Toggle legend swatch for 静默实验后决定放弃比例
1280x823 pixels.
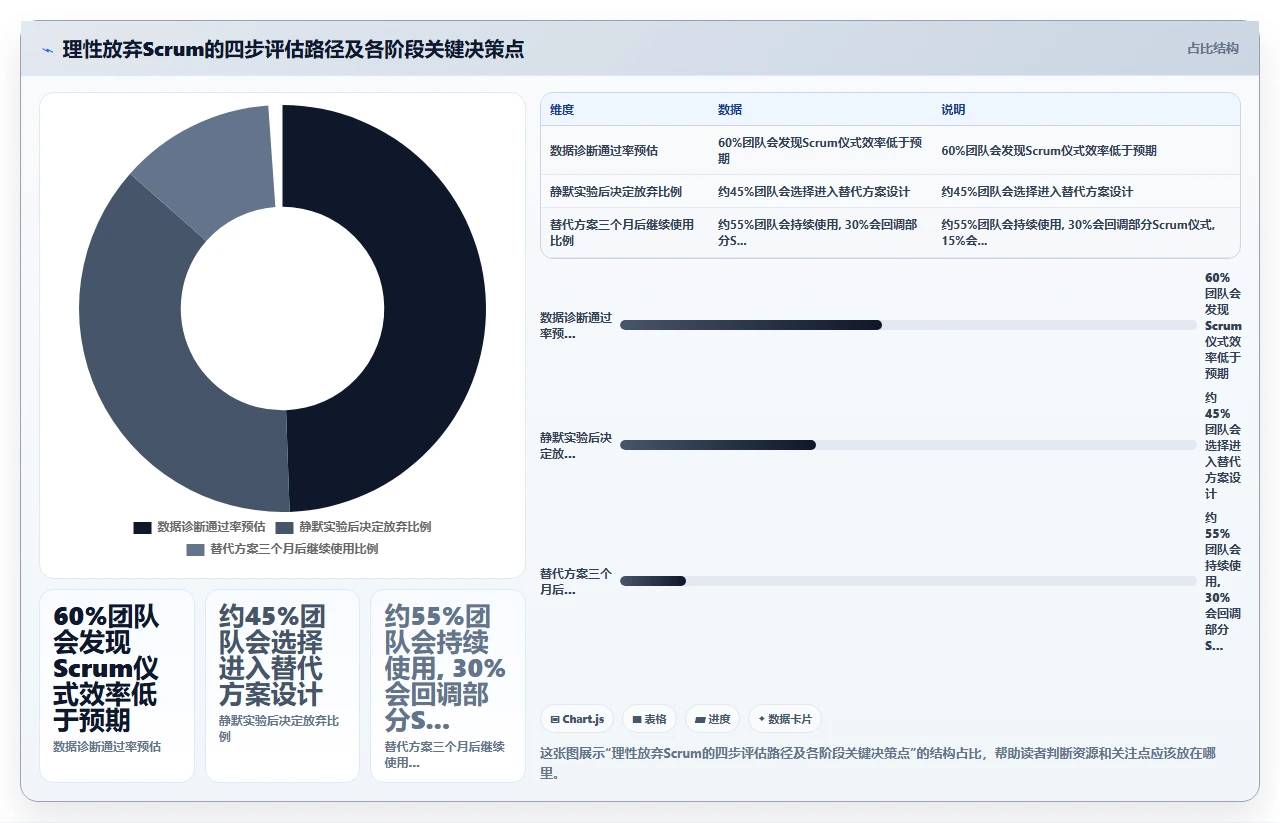[284, 527]
